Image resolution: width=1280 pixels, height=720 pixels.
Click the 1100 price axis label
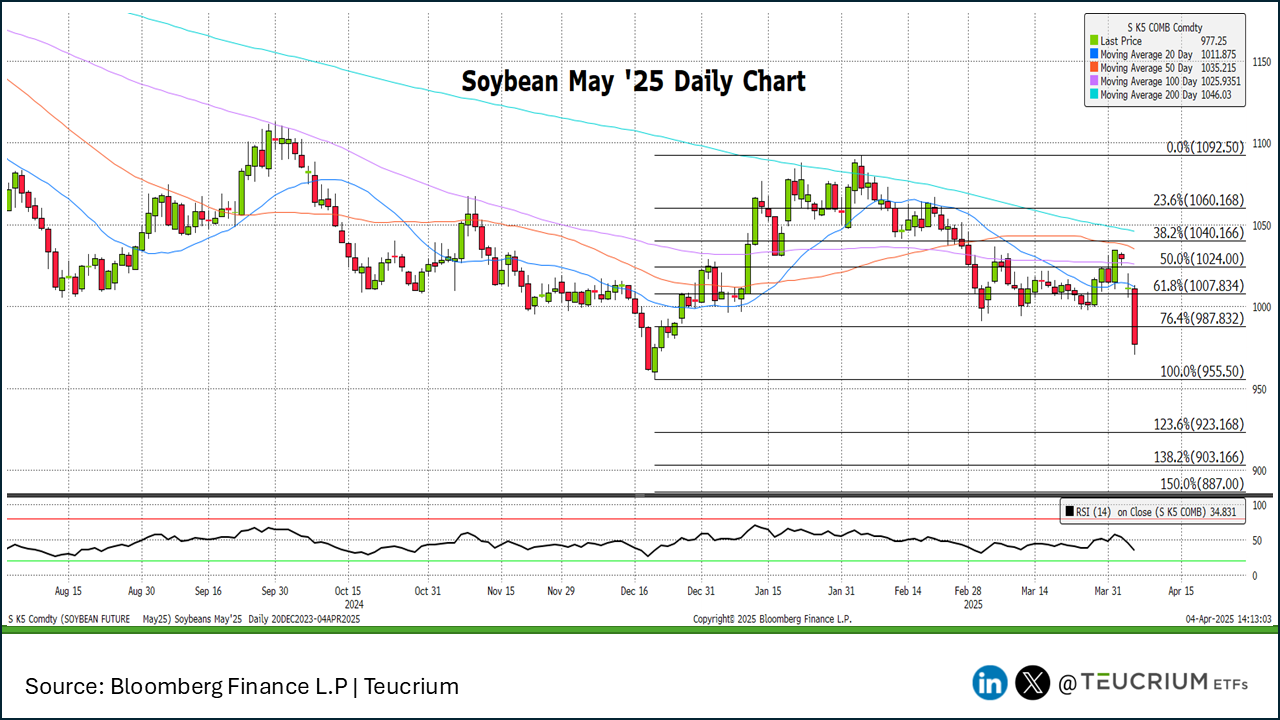(1262, 144)
